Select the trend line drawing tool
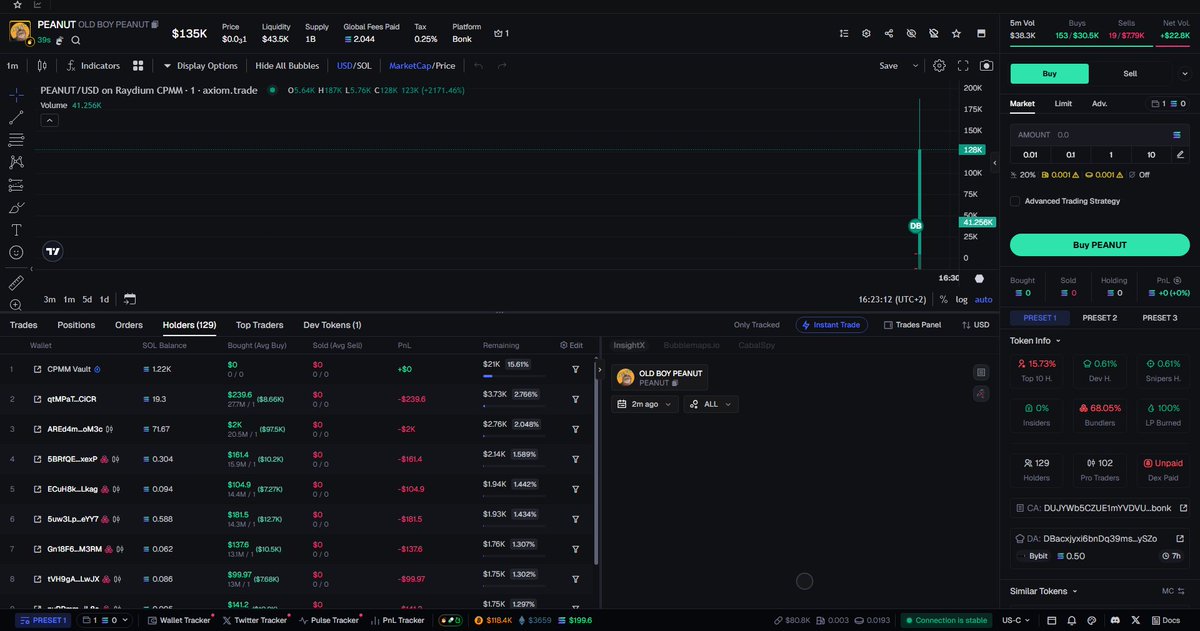 pyautogui.click(x=16, y=117)
